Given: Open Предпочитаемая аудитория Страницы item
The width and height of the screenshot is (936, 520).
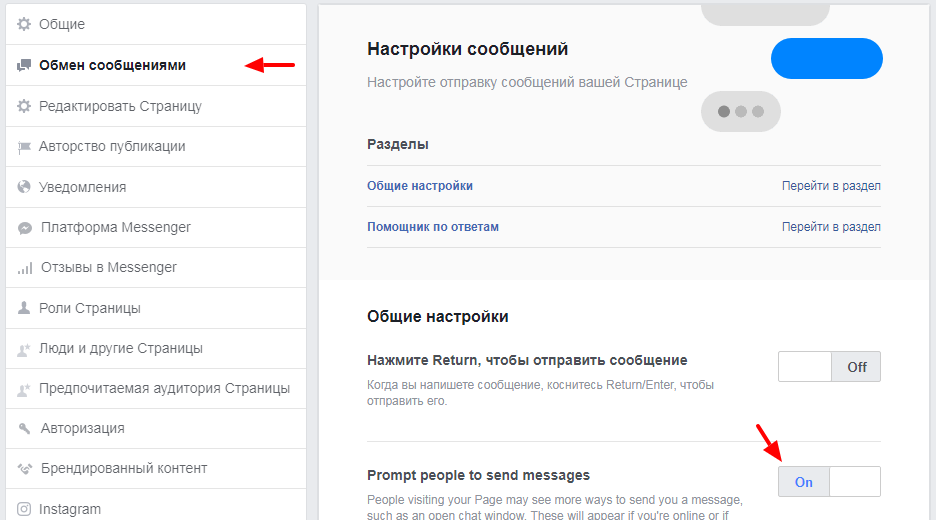Looking at the screenshot, I should click(x=156, y=389).
